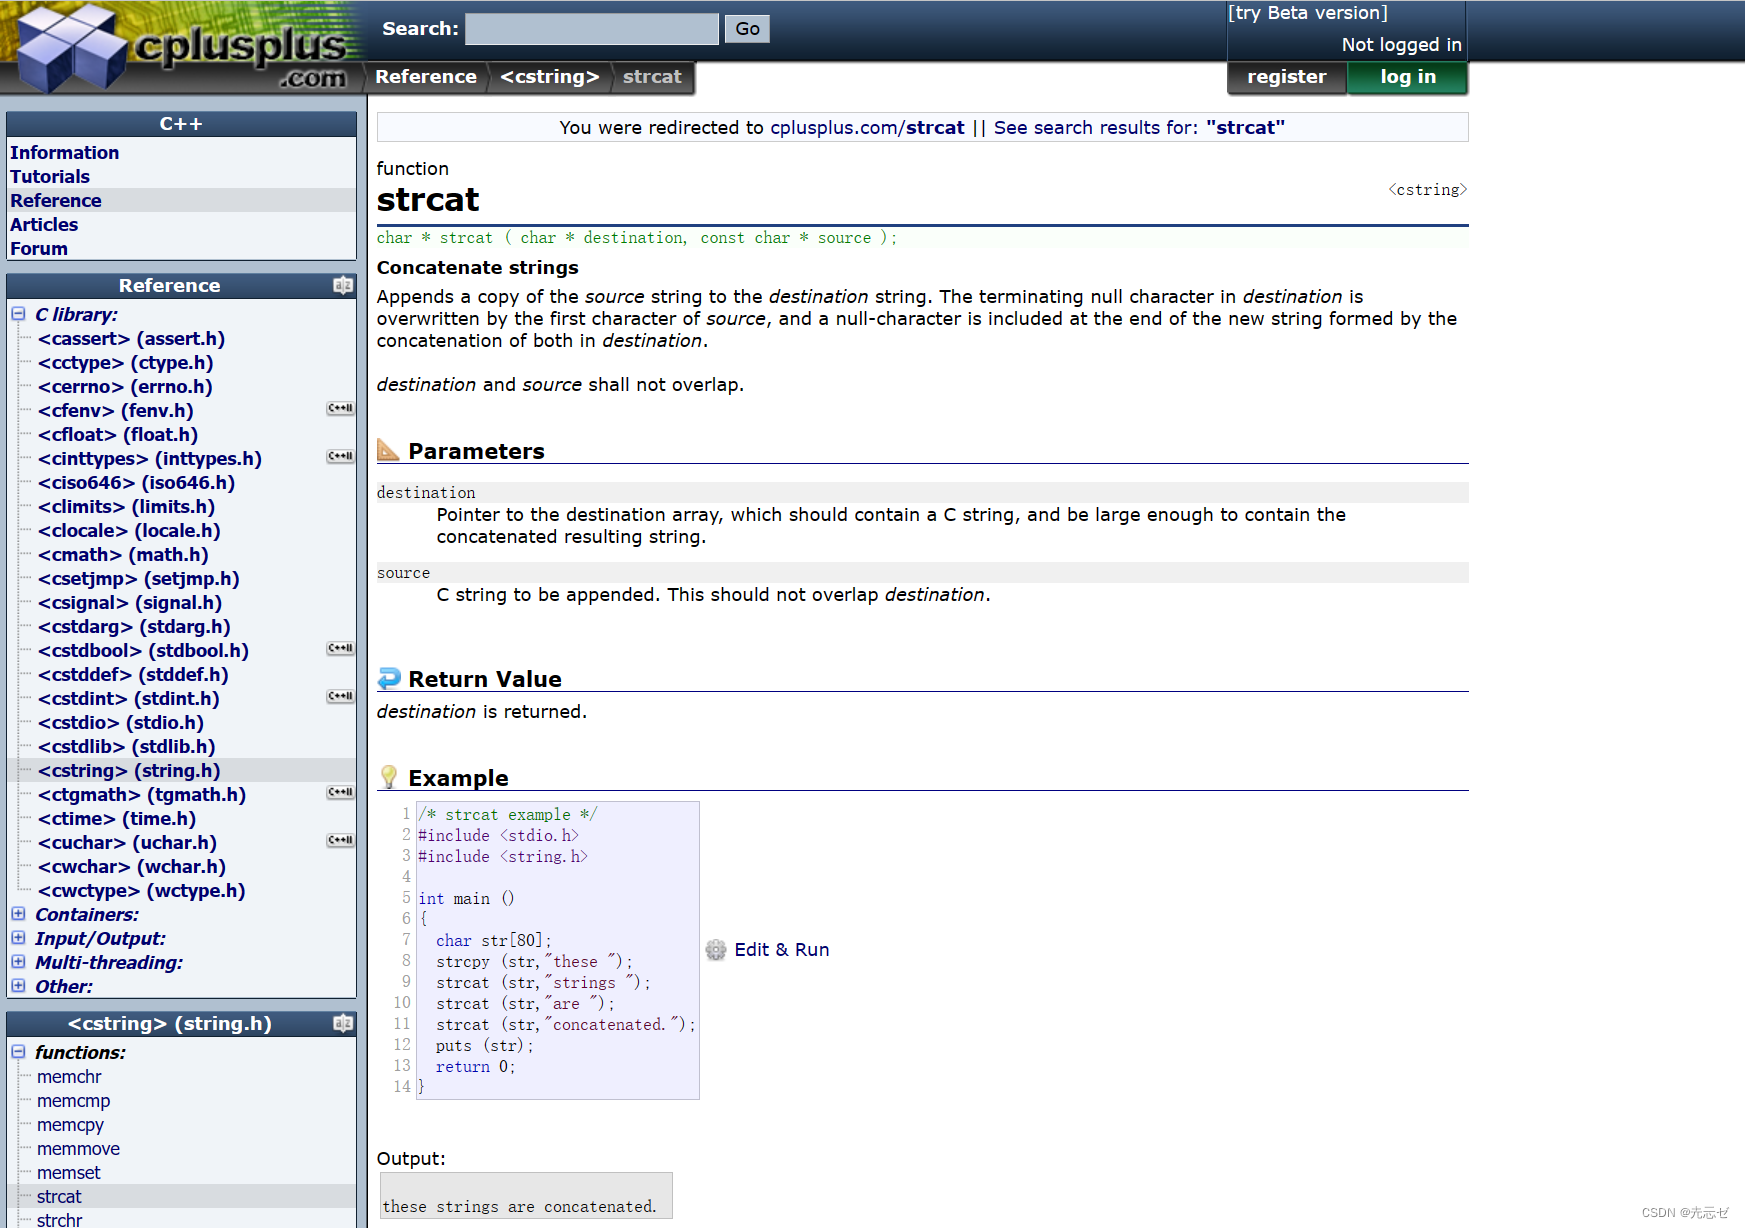Open Tutorials in the C++ menu
Viewport: 1745px width, 1228px height.
click(x=50, y=177)
